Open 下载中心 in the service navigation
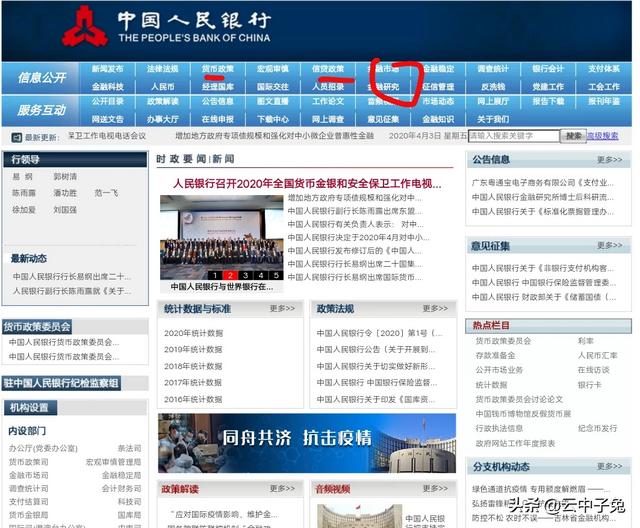The height and width of the screenshot is (528, 640). (x=273, y=119)
